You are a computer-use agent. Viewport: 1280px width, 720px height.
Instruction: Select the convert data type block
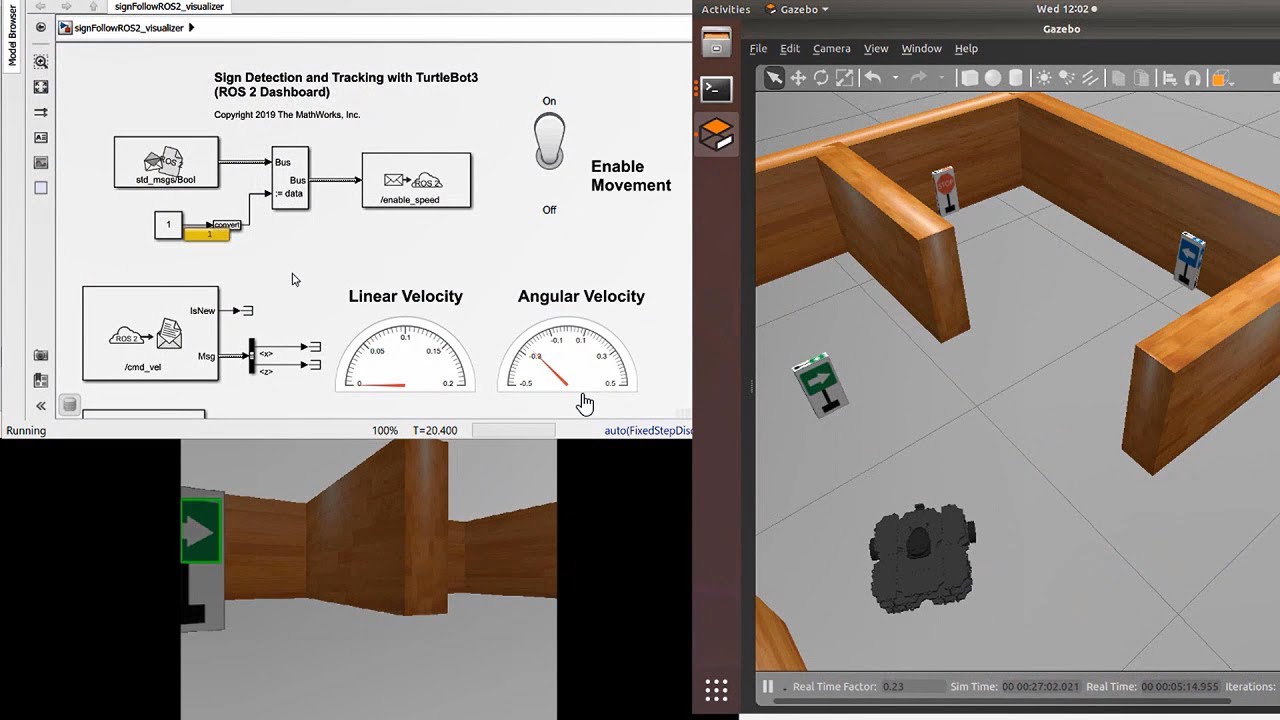coord(227,225)
